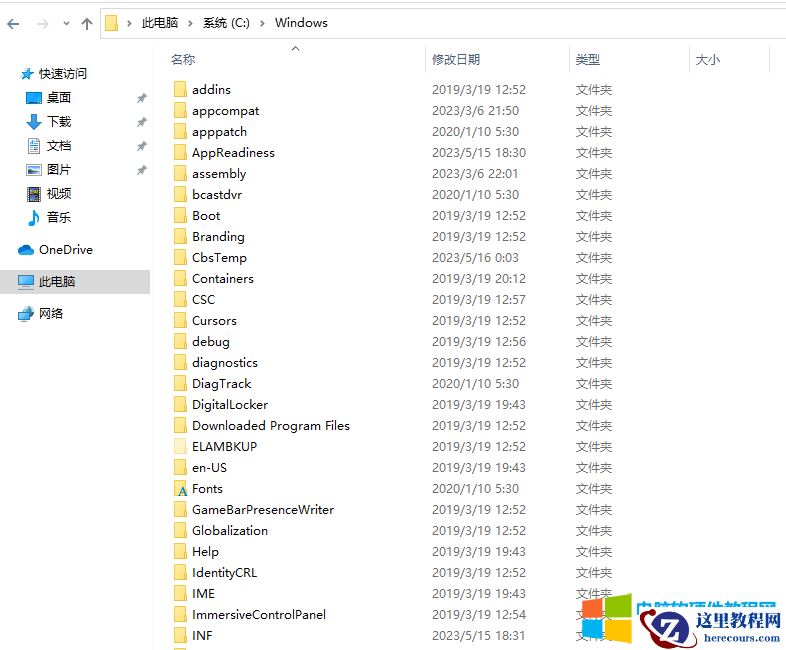Click the pin icon next to 图片
Image resolution: width=786 pixels, height=650 pixels.
coord(142,170)
